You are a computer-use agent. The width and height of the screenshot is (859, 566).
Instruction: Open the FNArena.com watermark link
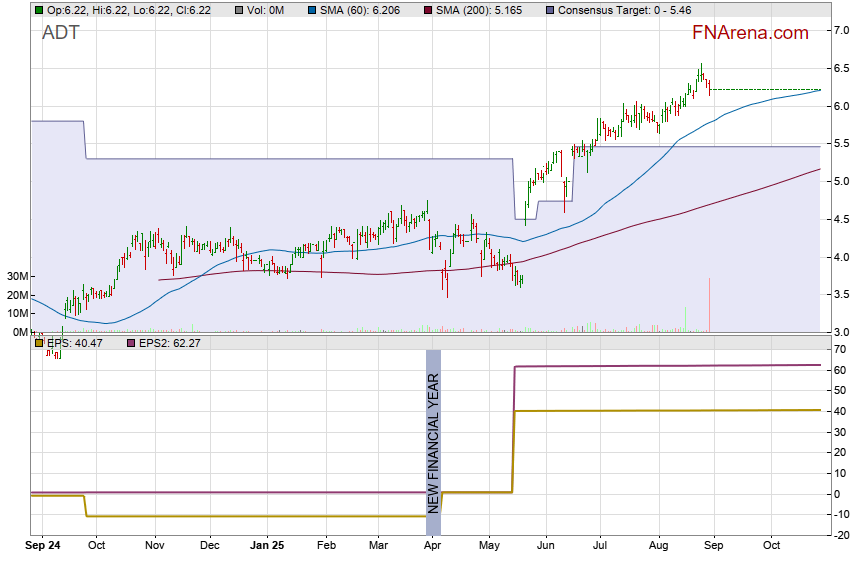click(750, 33)
